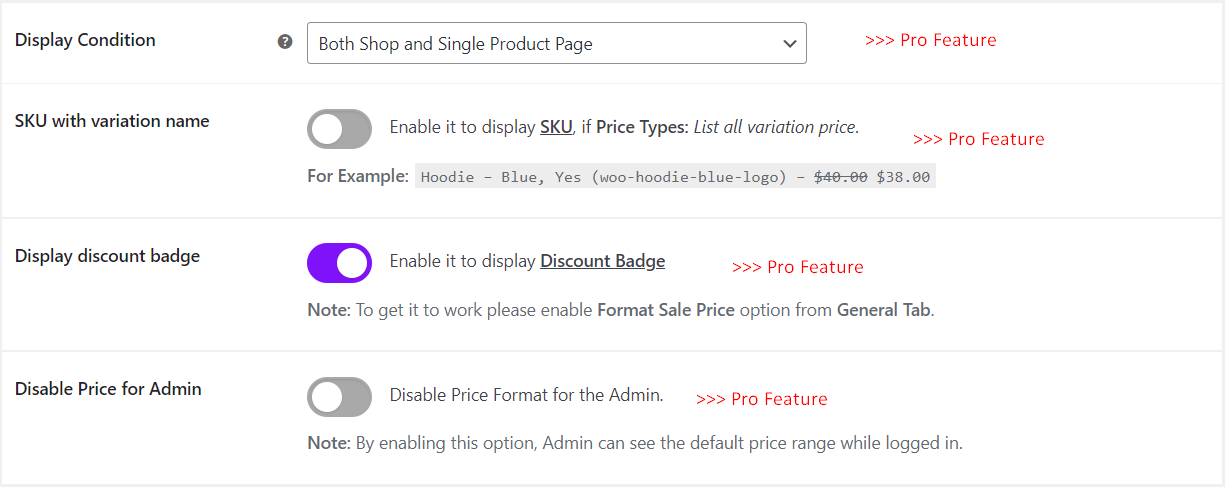Click the underlined SKU link

[556, 127]
